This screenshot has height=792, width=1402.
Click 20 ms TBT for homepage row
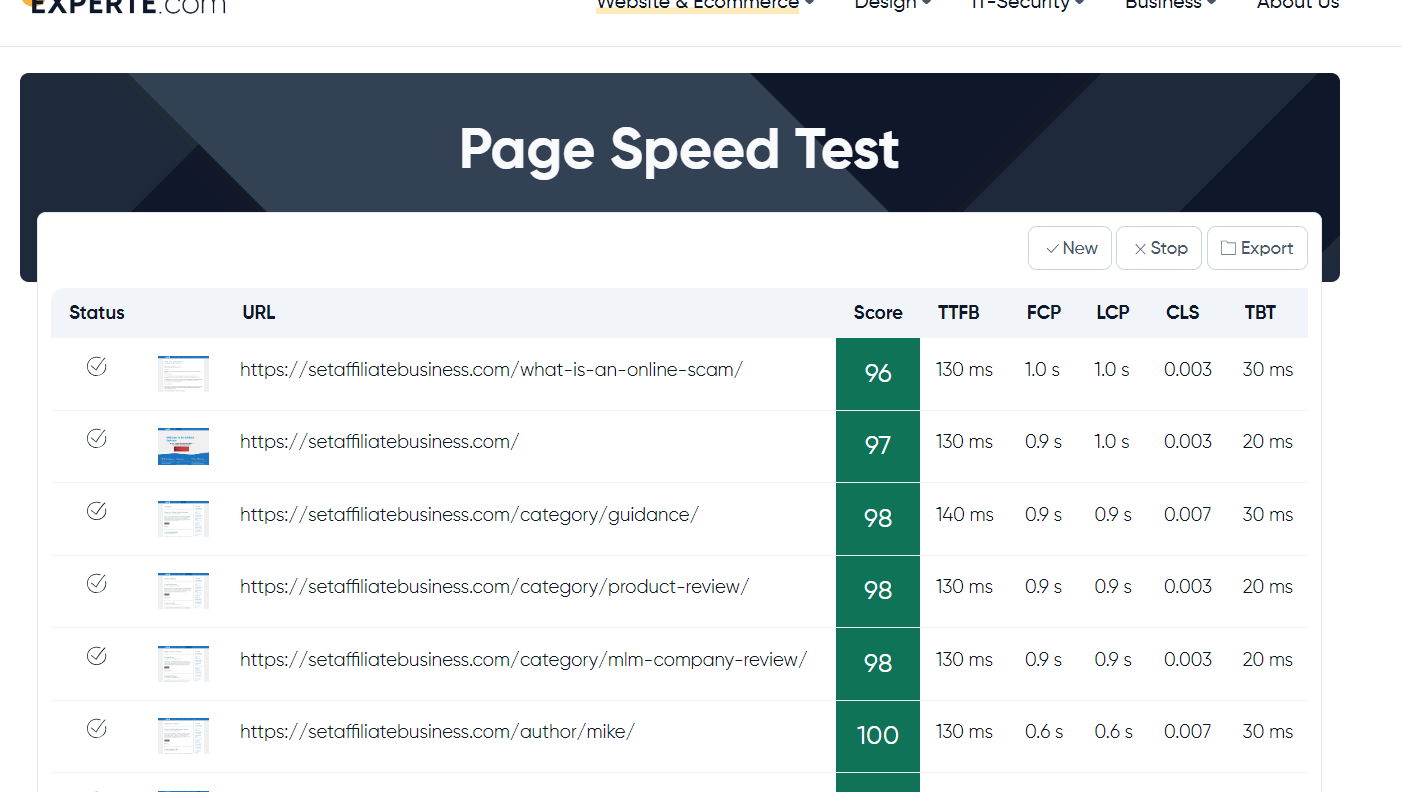coord(1268,441)
